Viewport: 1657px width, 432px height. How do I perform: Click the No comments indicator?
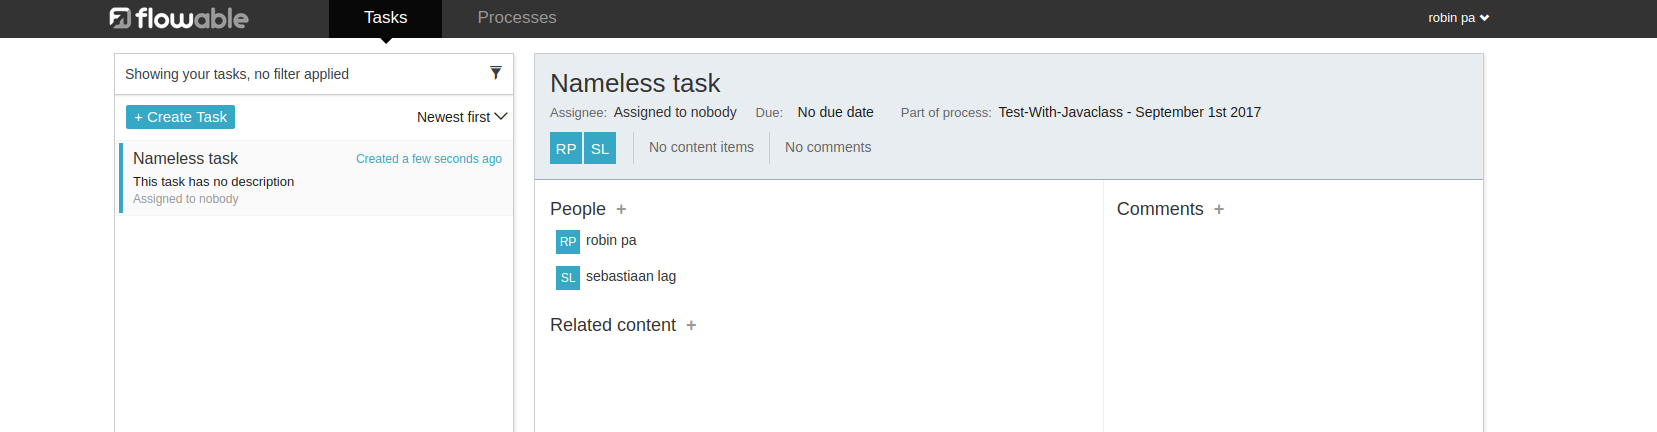click(828, 147)
